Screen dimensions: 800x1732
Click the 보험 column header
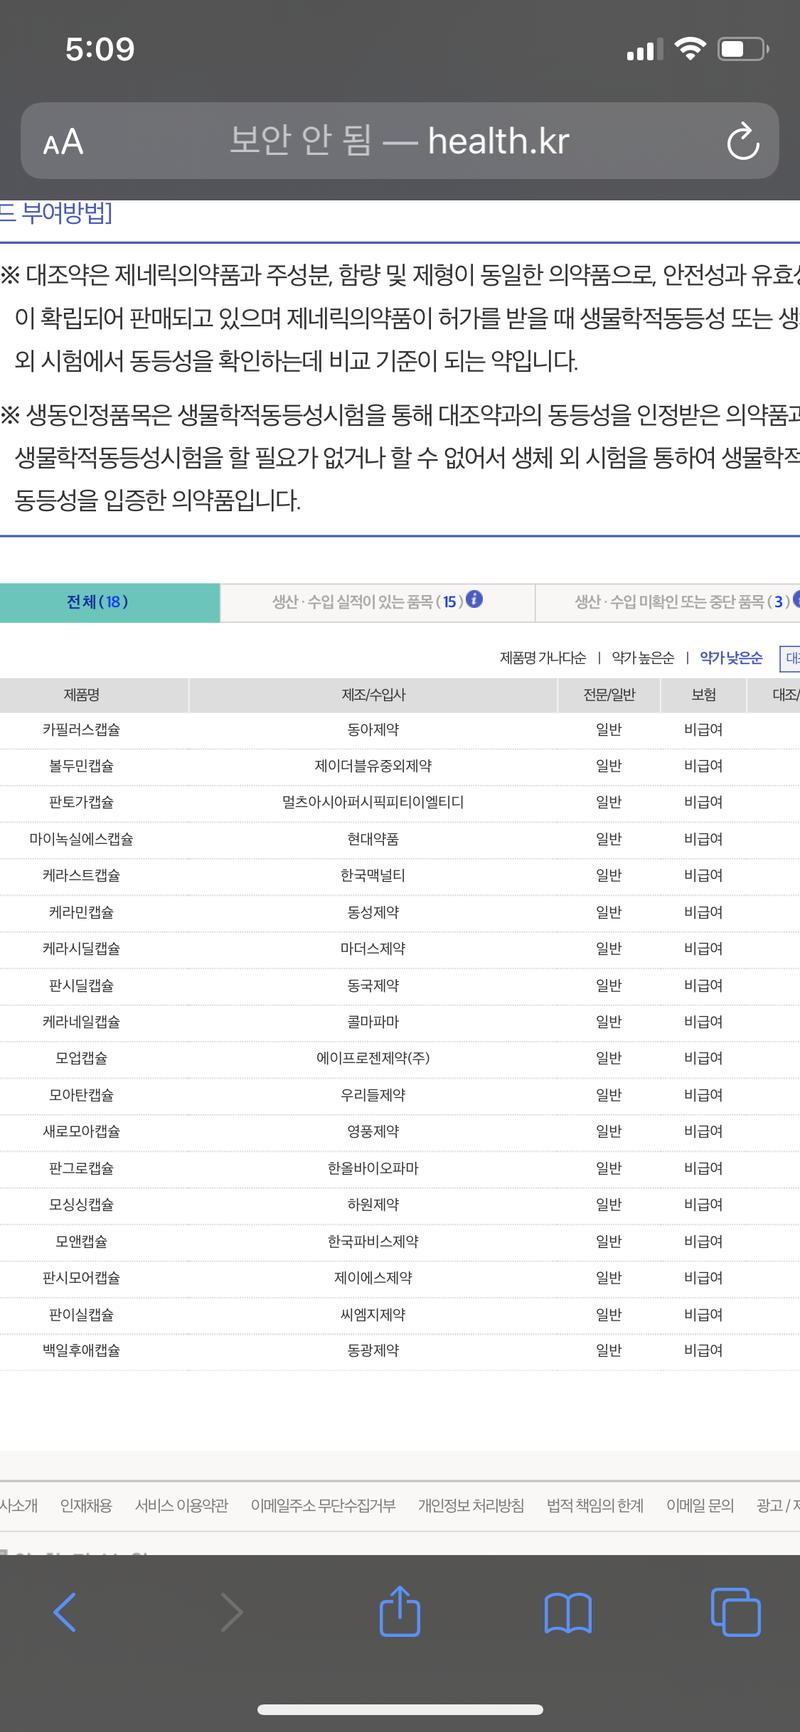point(704,695)
